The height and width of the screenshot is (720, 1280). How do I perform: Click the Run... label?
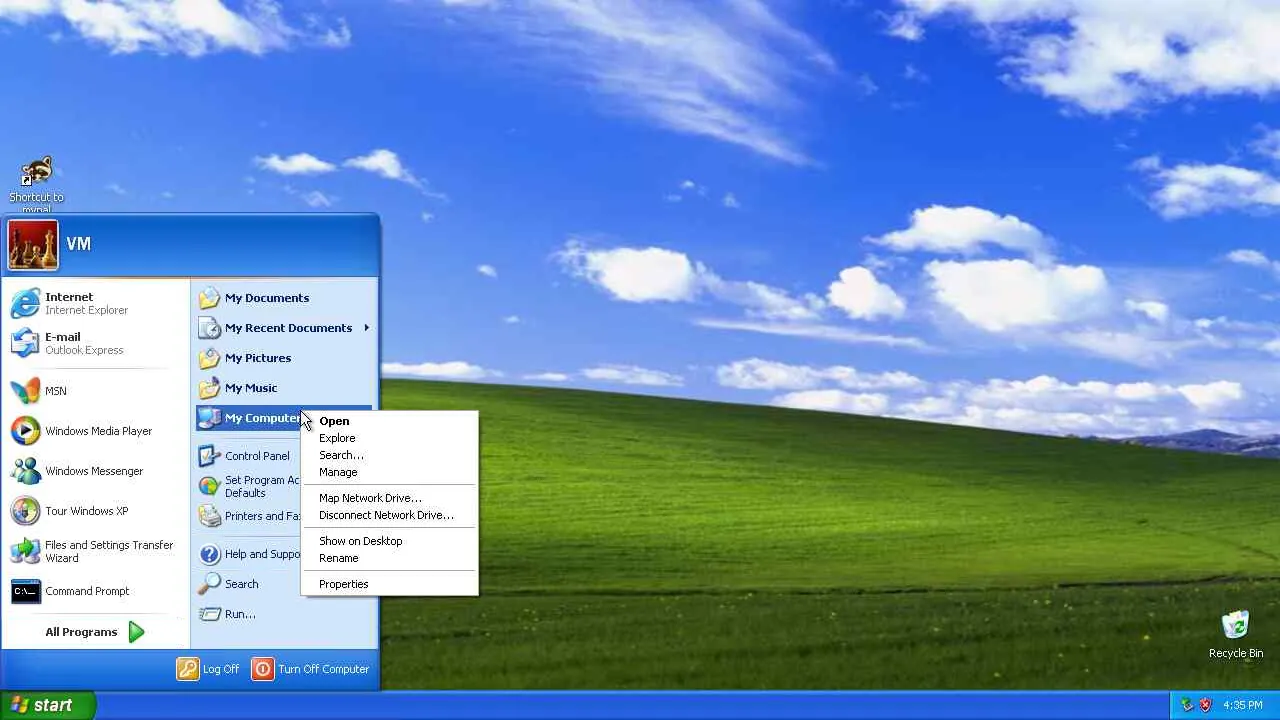click(x=240, y=614)
